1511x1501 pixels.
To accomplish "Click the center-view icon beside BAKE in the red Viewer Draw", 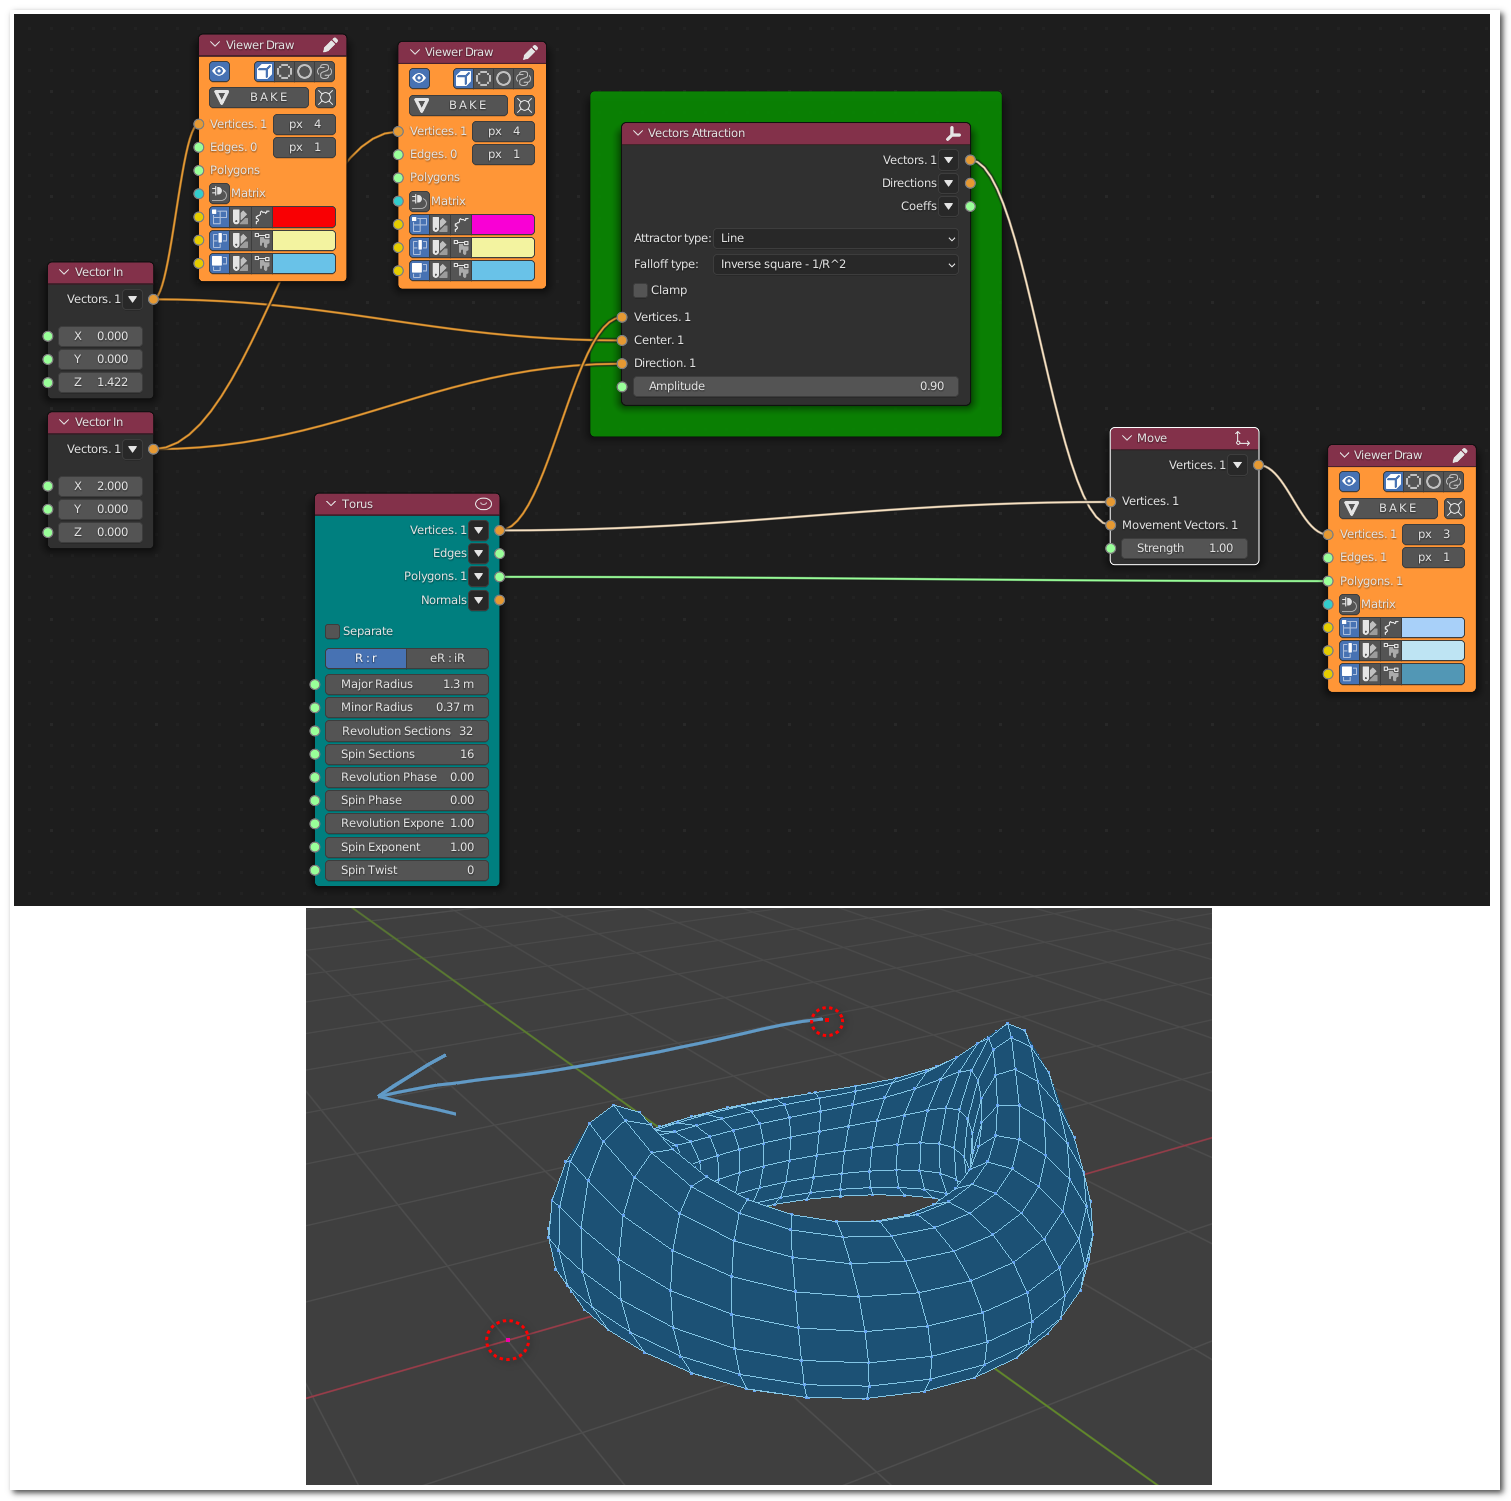I will (x=325, y=97).
